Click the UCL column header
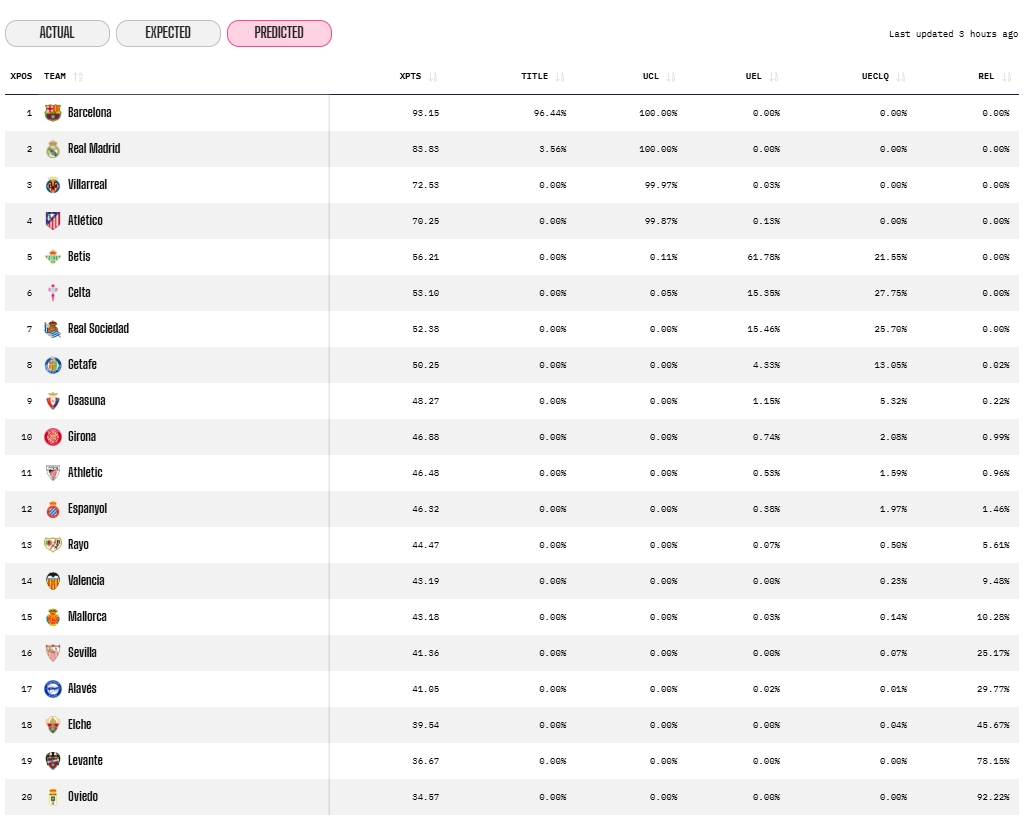The height and width of the screenshot is (818, 1027). click(x=651, y=77)
